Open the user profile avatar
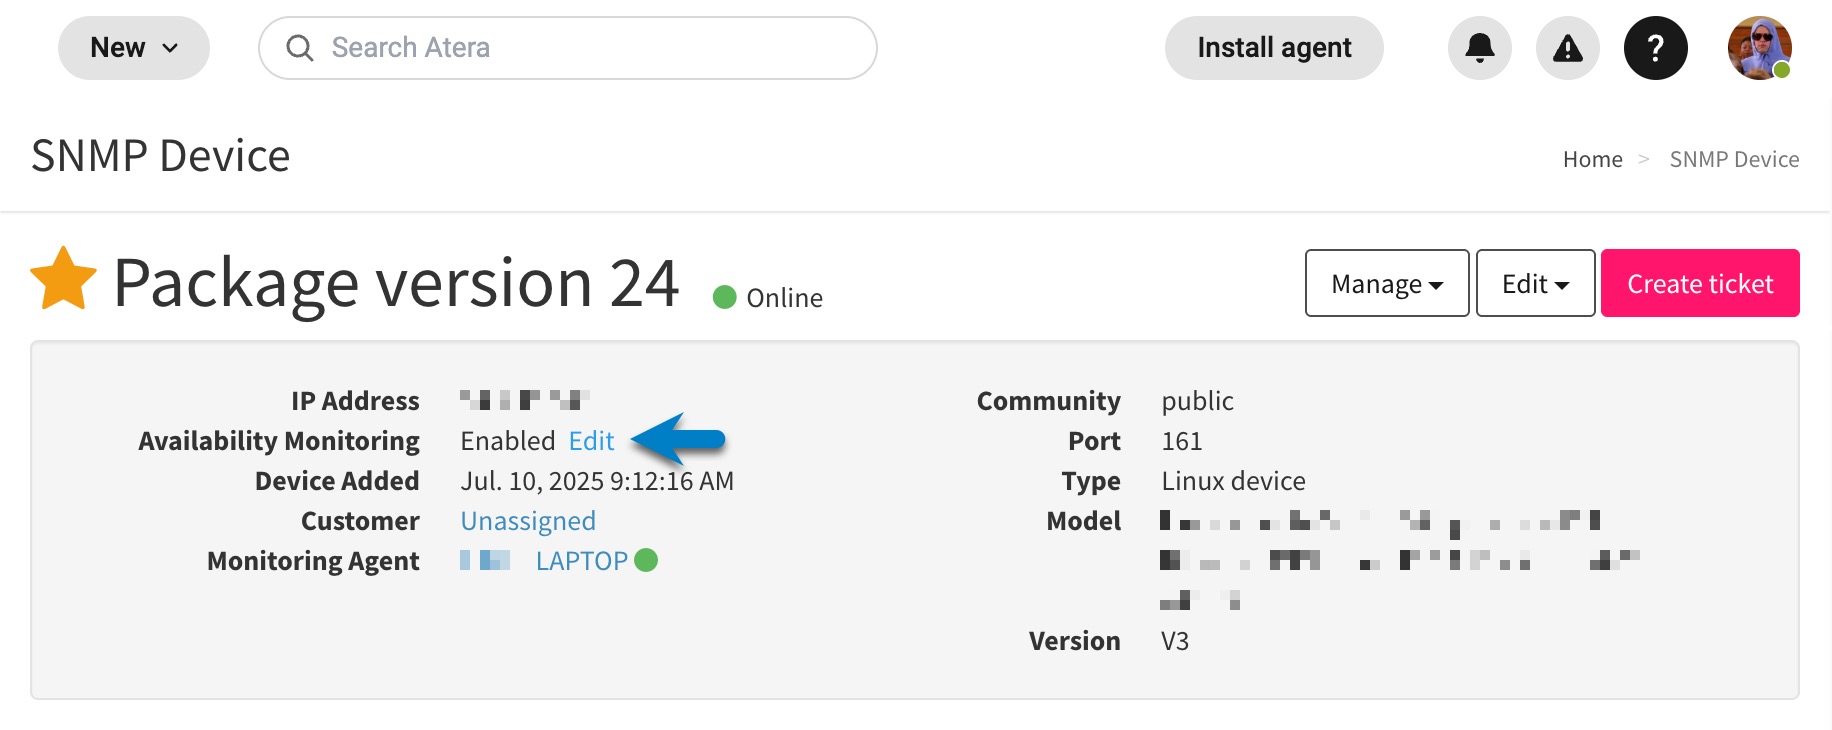The height and width of the screenshot is (730, 1832). click(x=1759, y=48)
